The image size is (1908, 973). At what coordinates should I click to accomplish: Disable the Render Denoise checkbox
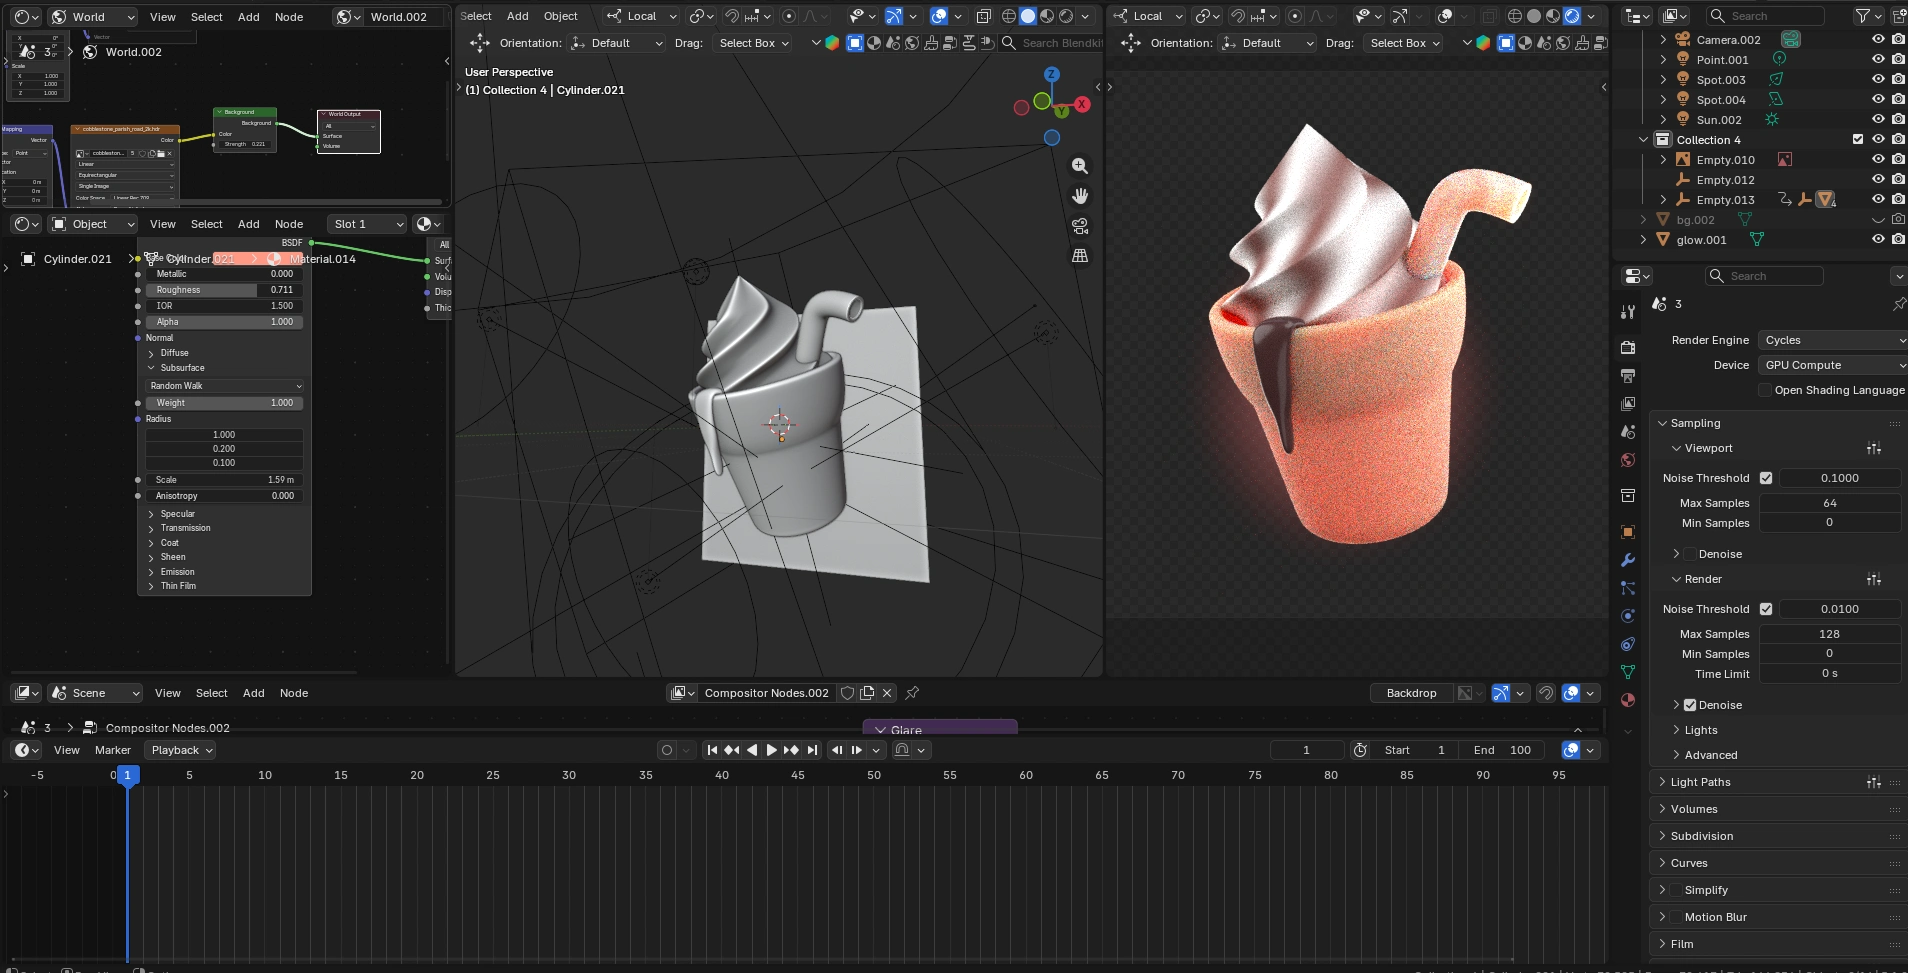click(x=1690, y=705)
